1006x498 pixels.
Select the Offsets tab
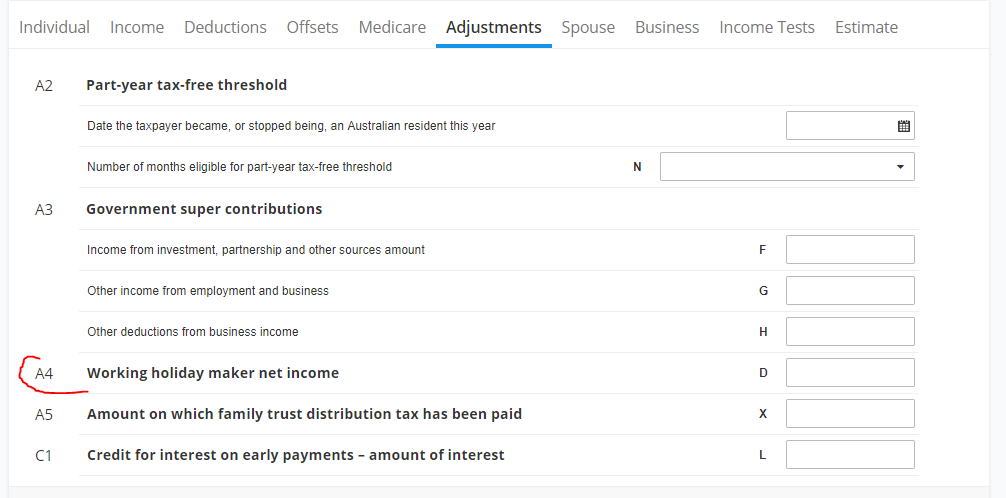[312, 27]
